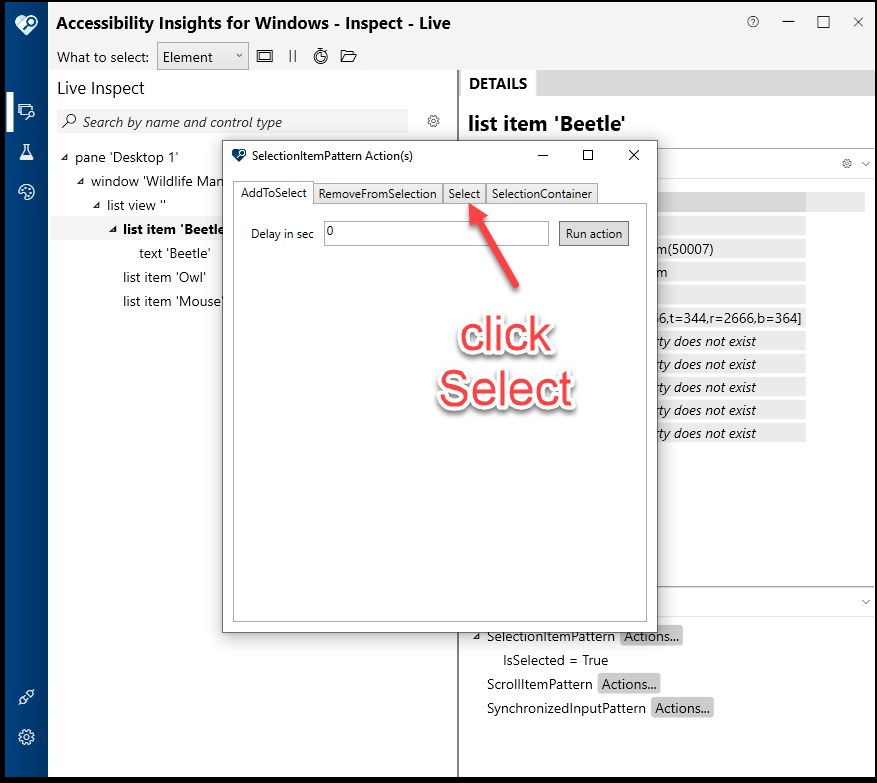Select text 'Beetle' tree item

(175, 253)
